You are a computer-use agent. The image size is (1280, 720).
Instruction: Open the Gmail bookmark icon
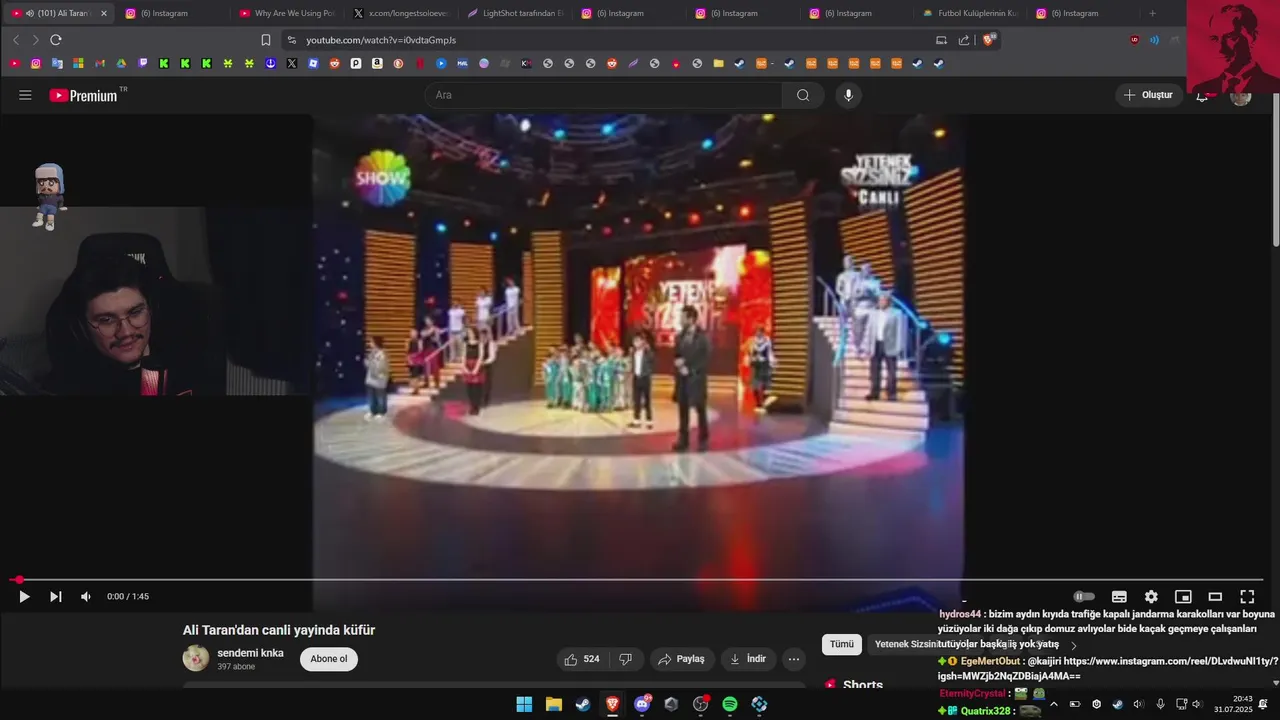pos(100,63)
